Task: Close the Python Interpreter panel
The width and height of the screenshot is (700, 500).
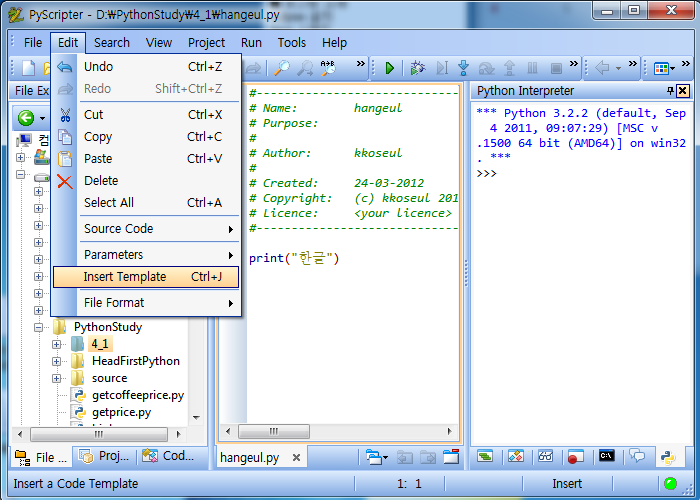Action: tap(683, 91)
